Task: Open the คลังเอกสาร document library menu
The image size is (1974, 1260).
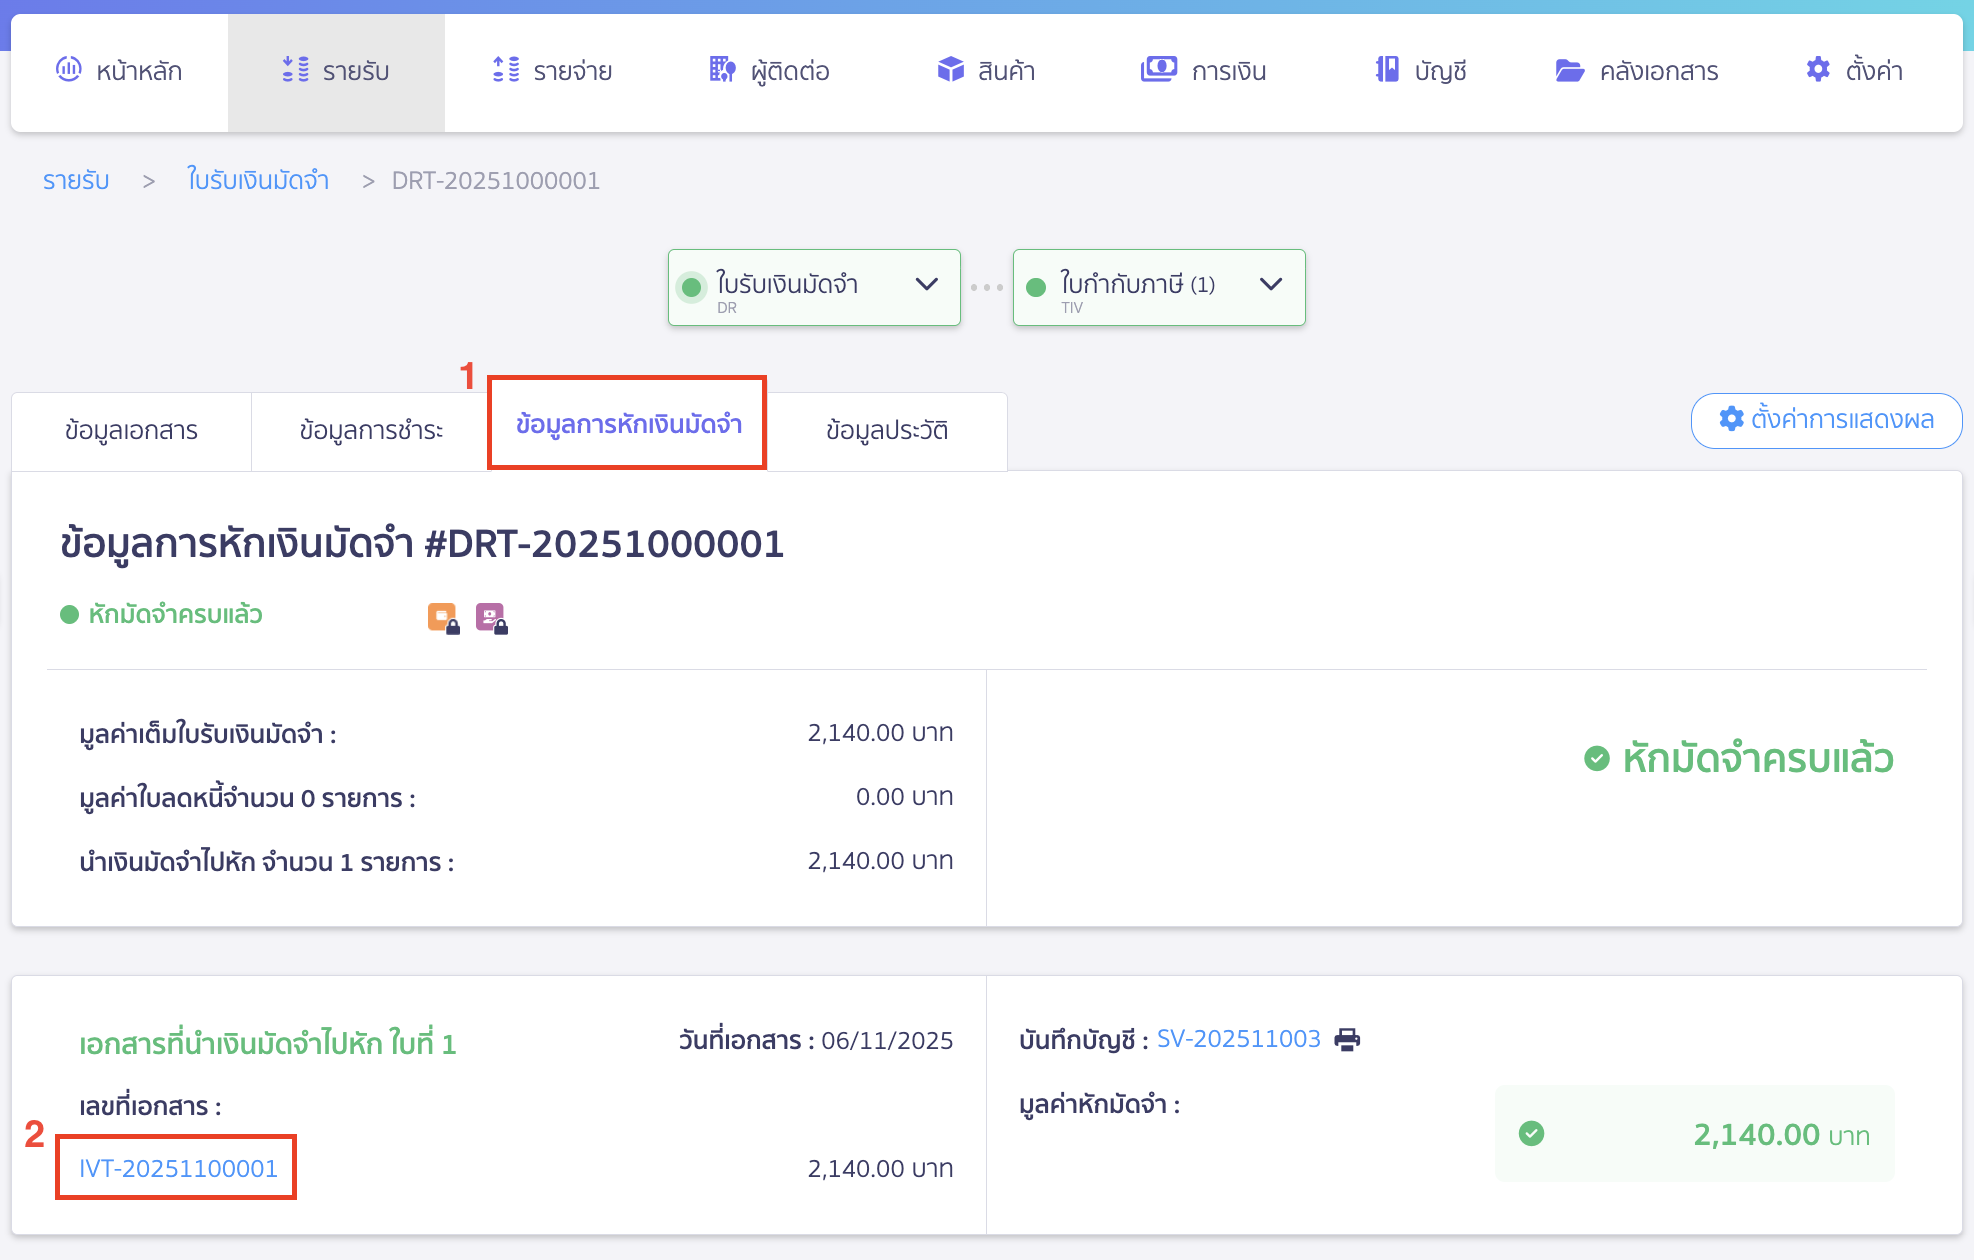Action: click(x=1637, y=71)
